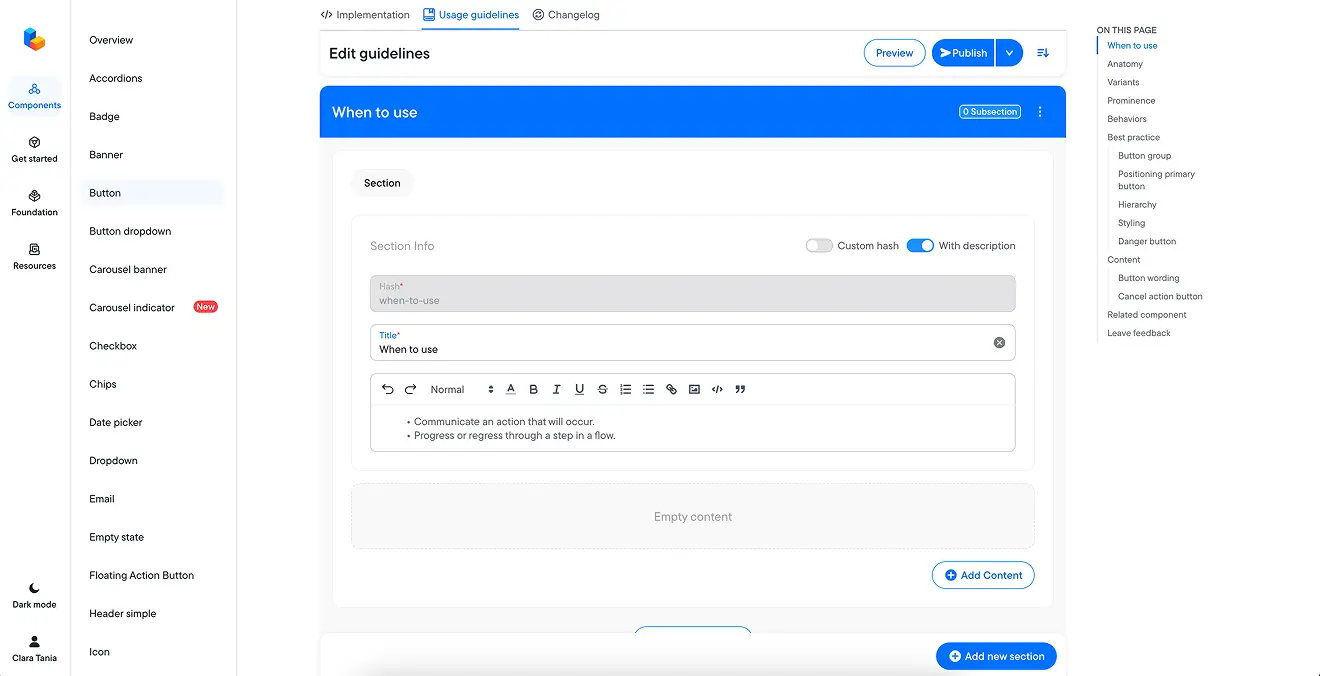Click the 0 Subsection badge
Image resolution: width=1320 pixels, height=676 pixels.
pos(990,112)
